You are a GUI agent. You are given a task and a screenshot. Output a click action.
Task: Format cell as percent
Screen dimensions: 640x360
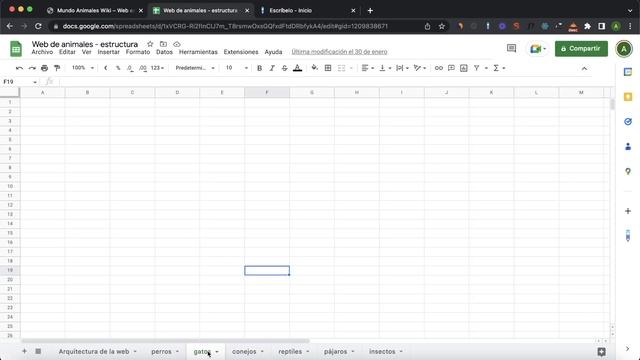[118, 68]
